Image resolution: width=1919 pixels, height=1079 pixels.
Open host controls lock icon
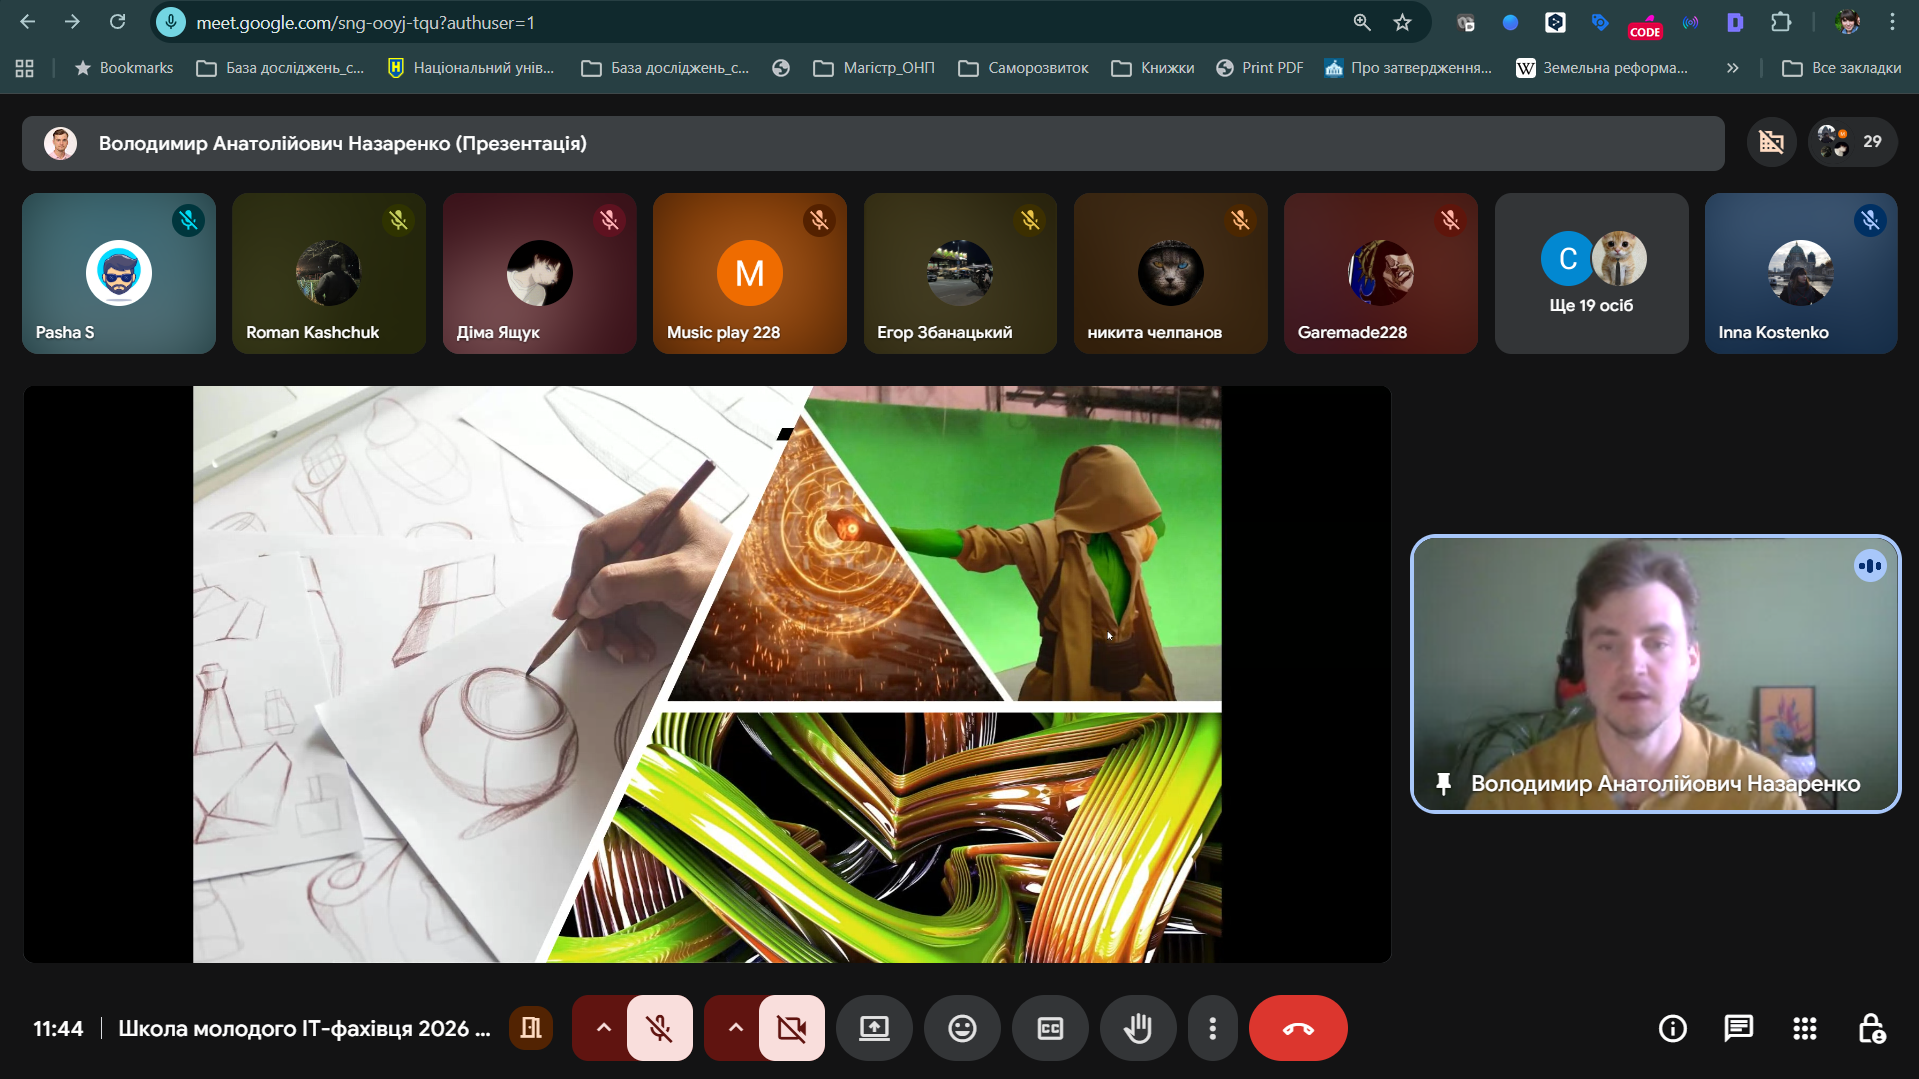1871,1028
